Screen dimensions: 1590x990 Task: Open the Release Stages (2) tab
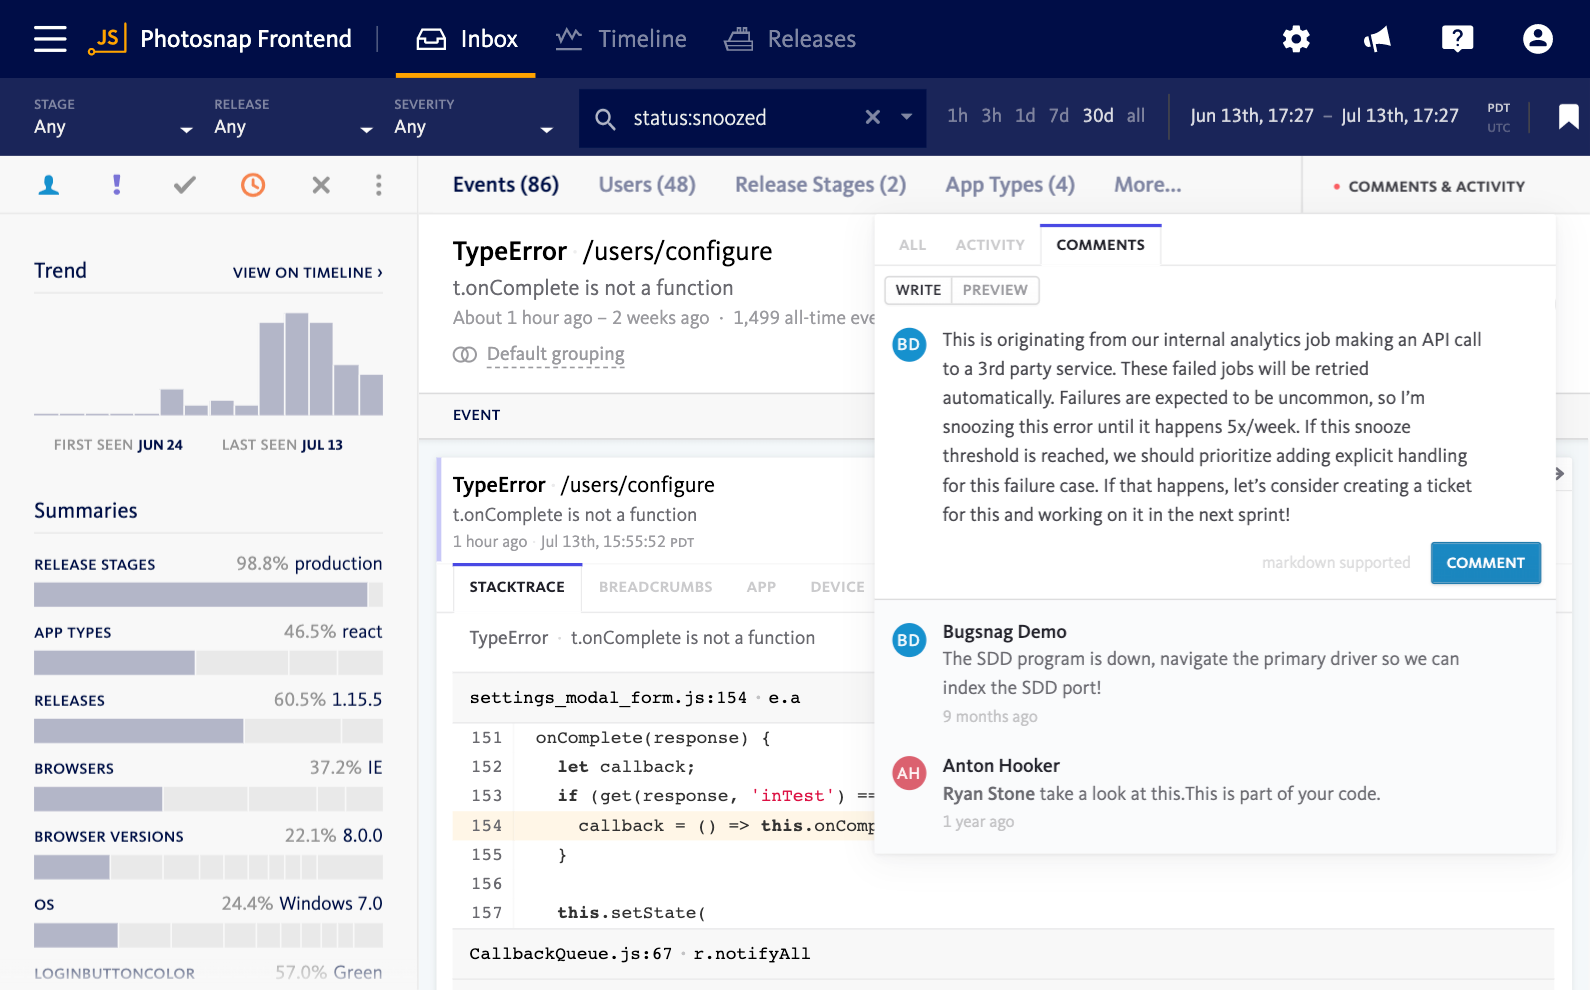[820, 185]
